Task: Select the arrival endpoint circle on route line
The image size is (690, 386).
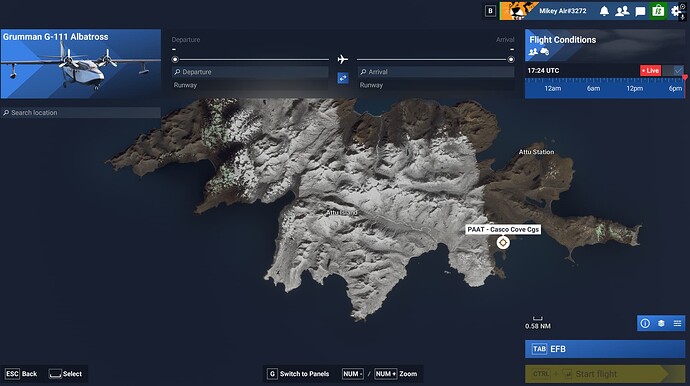Action: (x=511, y=59)
